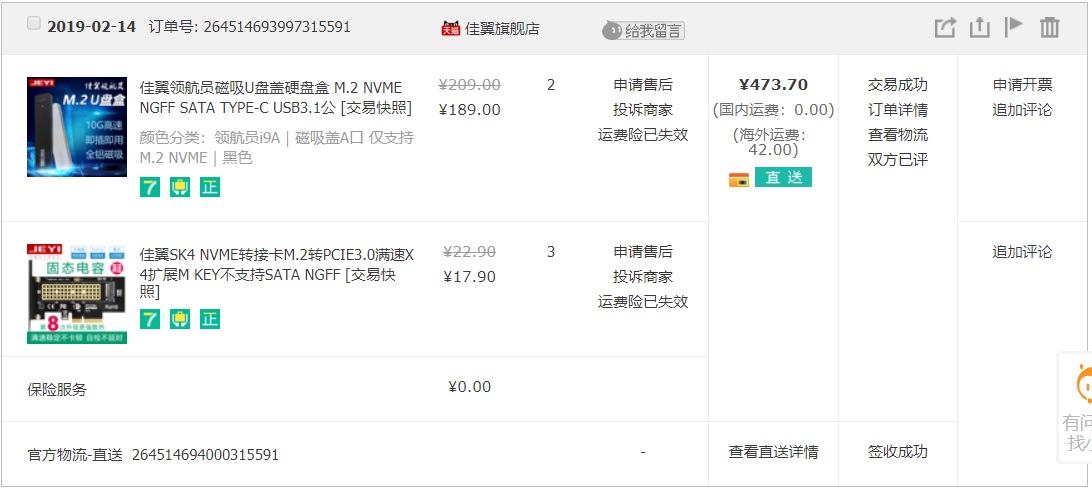Click the 保险服务 row label

coord(57,390)
